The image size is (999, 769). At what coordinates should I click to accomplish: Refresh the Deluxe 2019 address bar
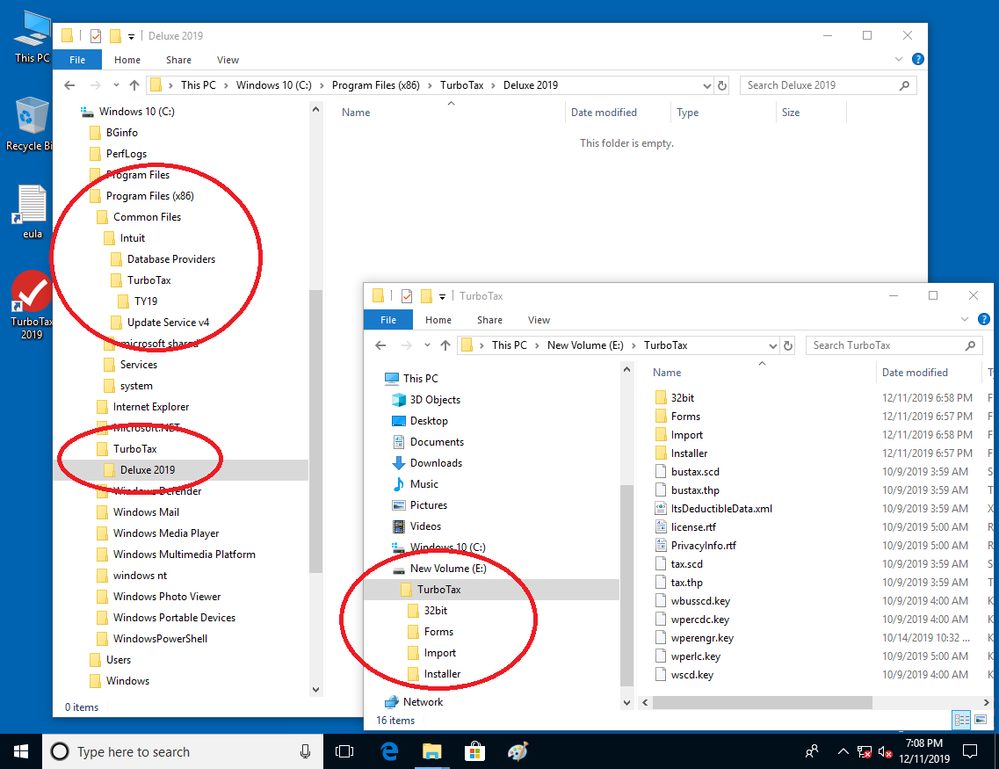point(722,85)
